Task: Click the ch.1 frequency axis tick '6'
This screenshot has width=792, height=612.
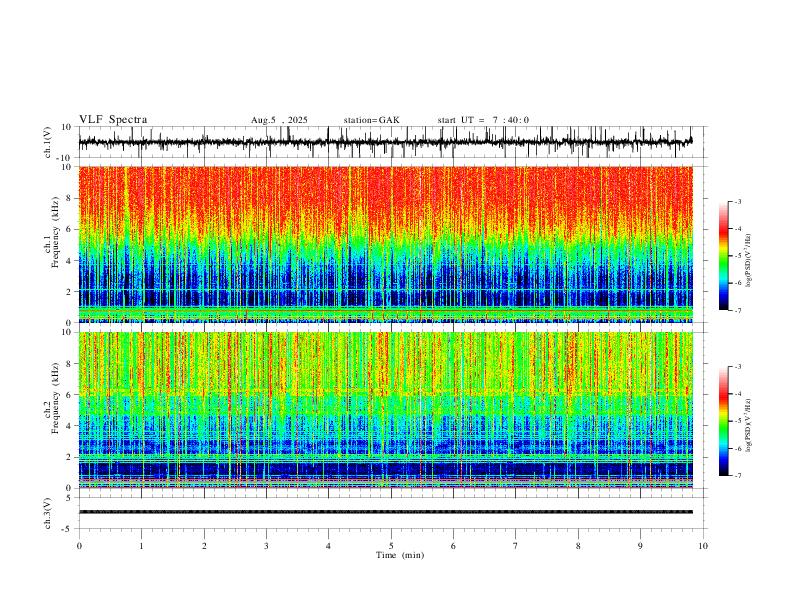Action: point(69,229)
